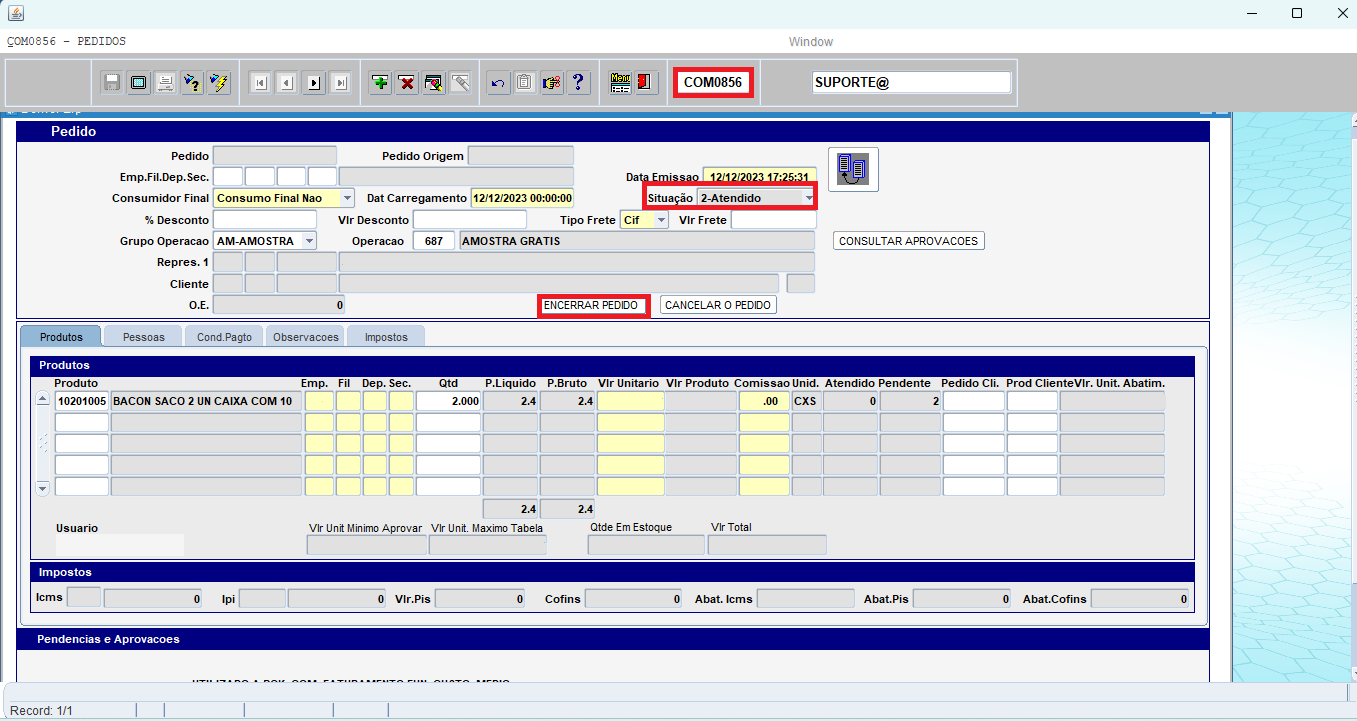Click the red Exit door icon
This screenshot has height=721, width=1357.
point(646,83)
